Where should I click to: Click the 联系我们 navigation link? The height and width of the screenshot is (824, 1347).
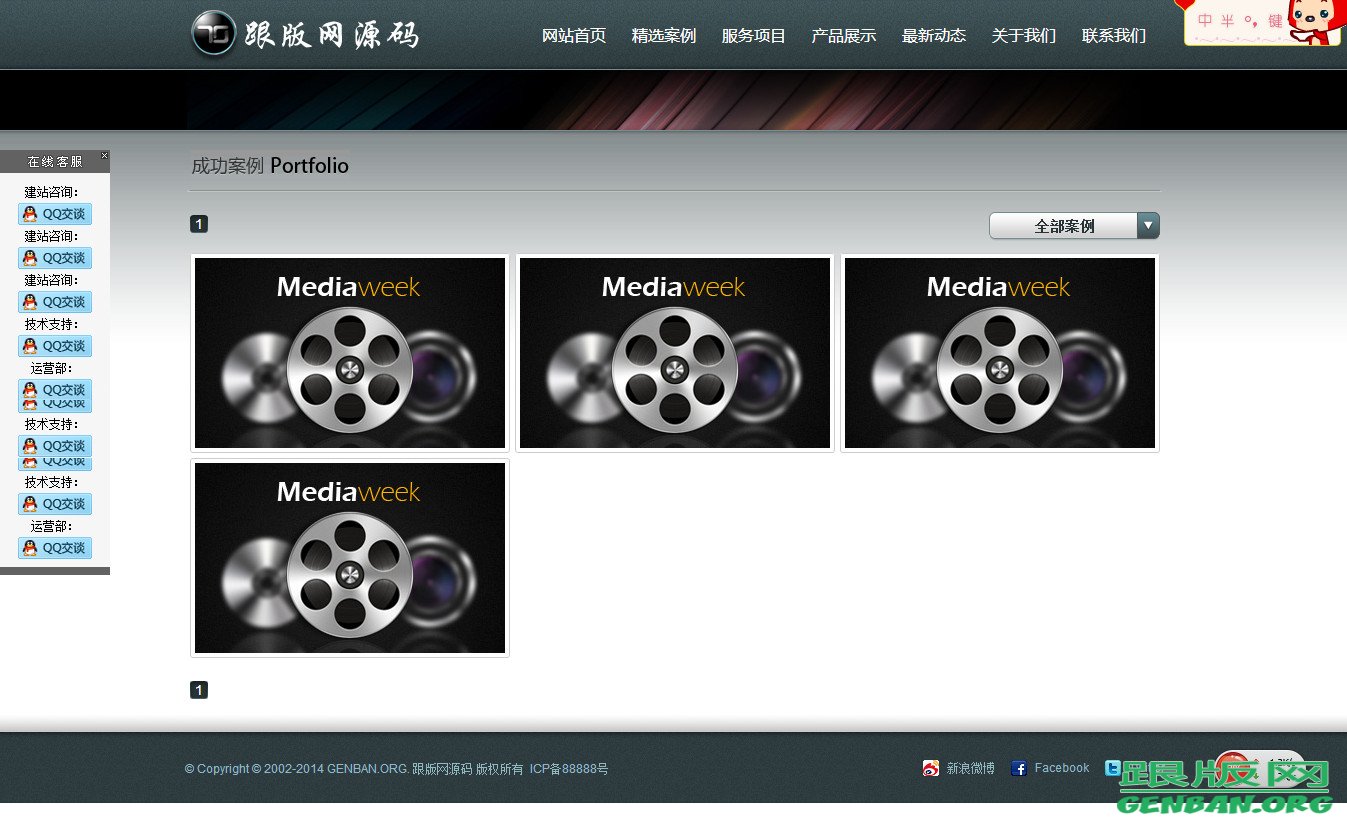click(1113, 36)
